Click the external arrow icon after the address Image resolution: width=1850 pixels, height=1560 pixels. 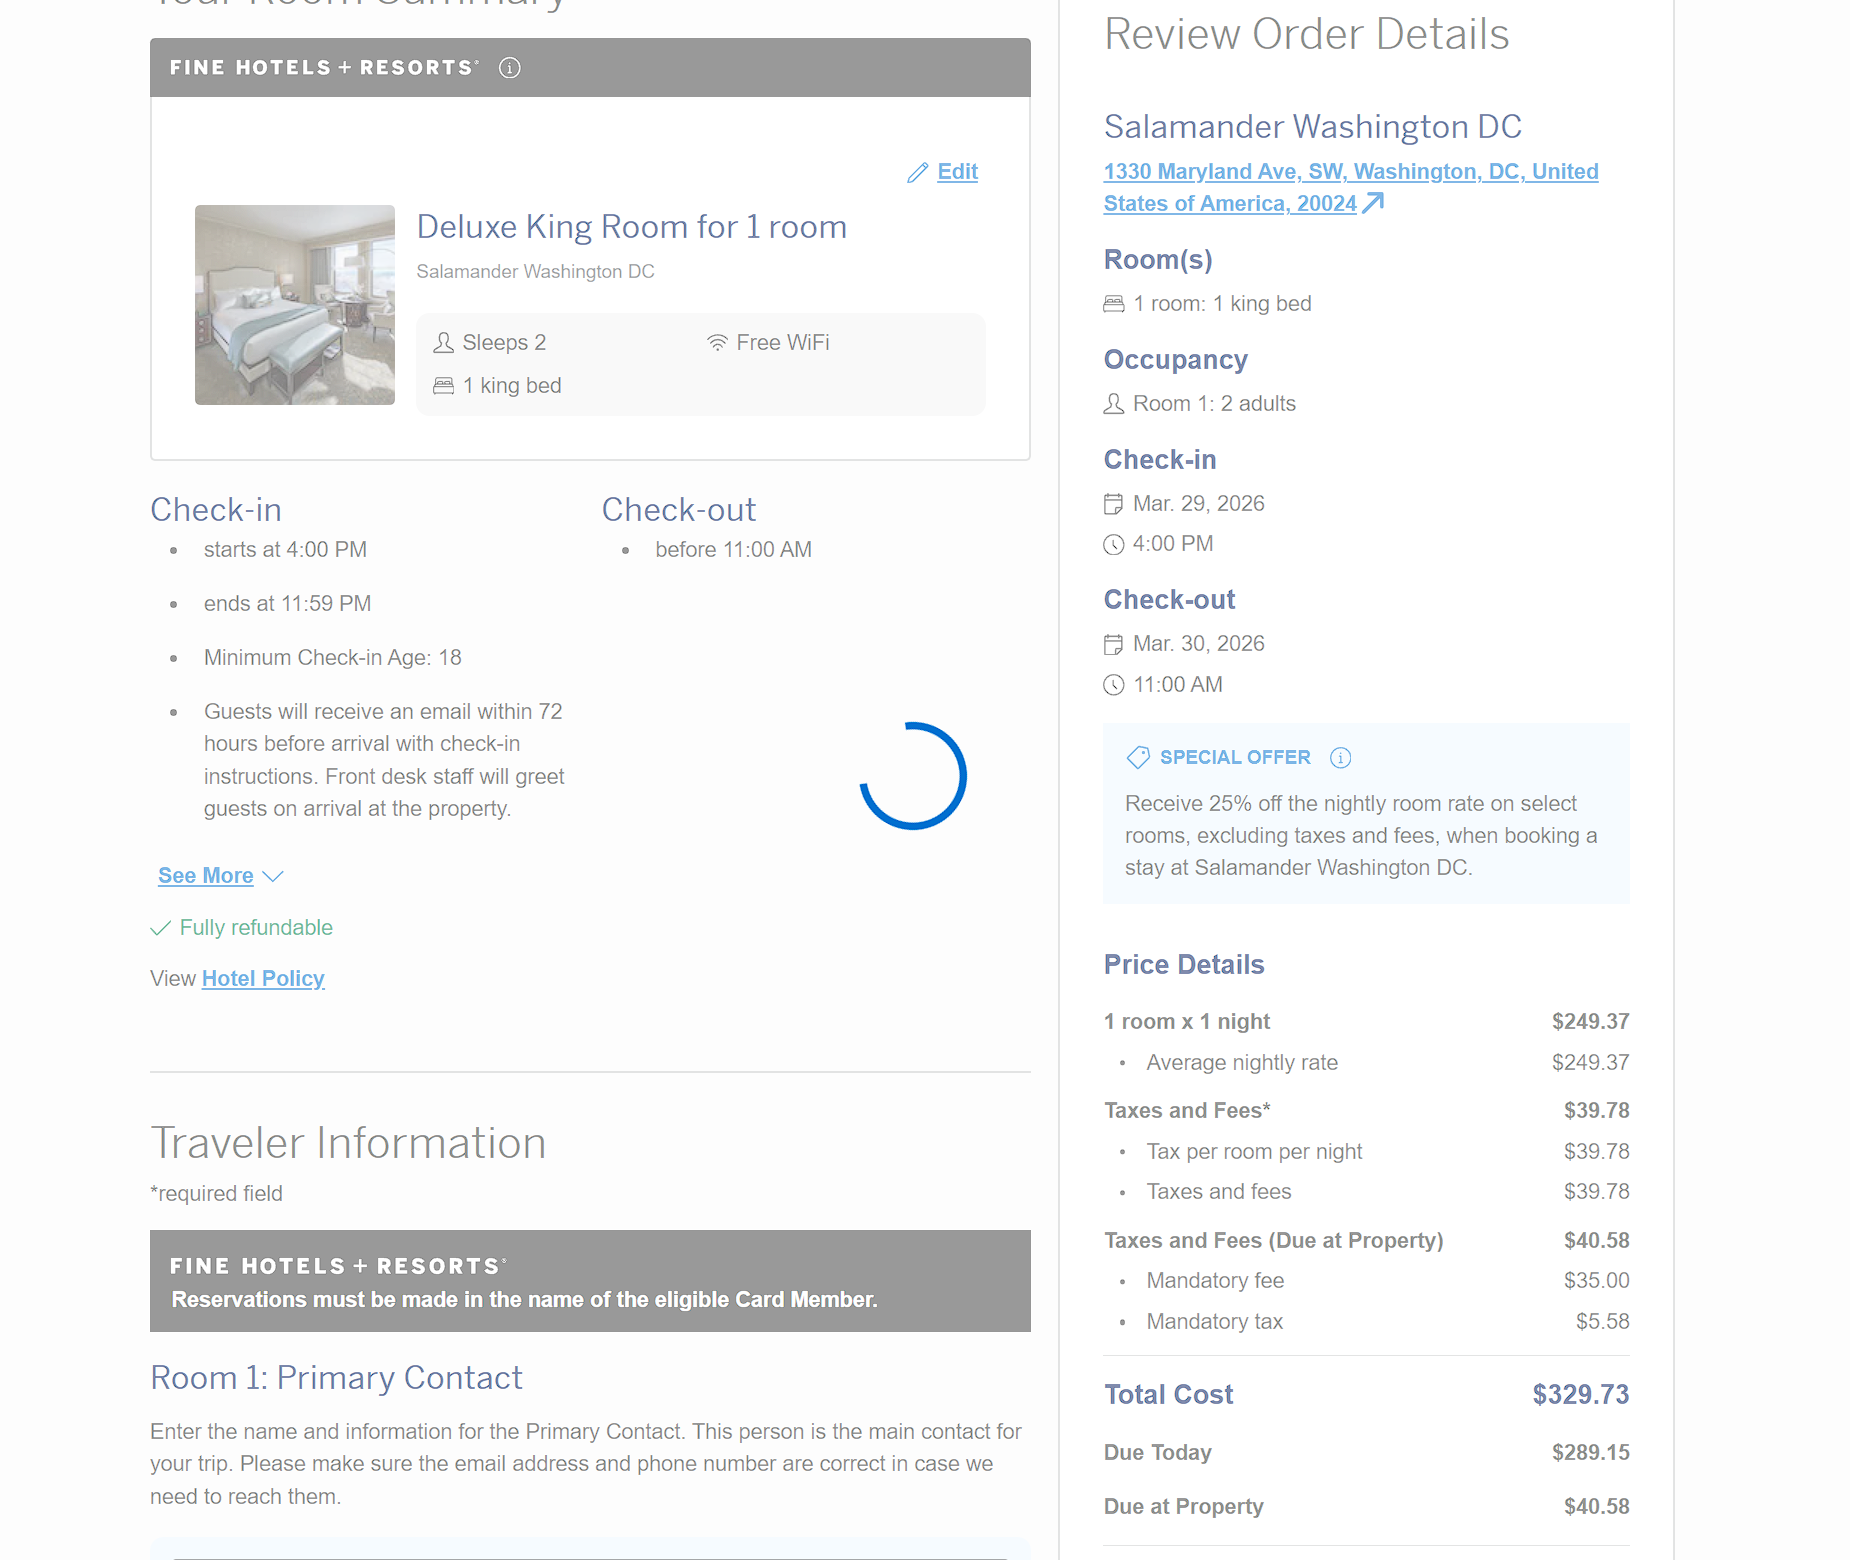[x=1374, y=203]
